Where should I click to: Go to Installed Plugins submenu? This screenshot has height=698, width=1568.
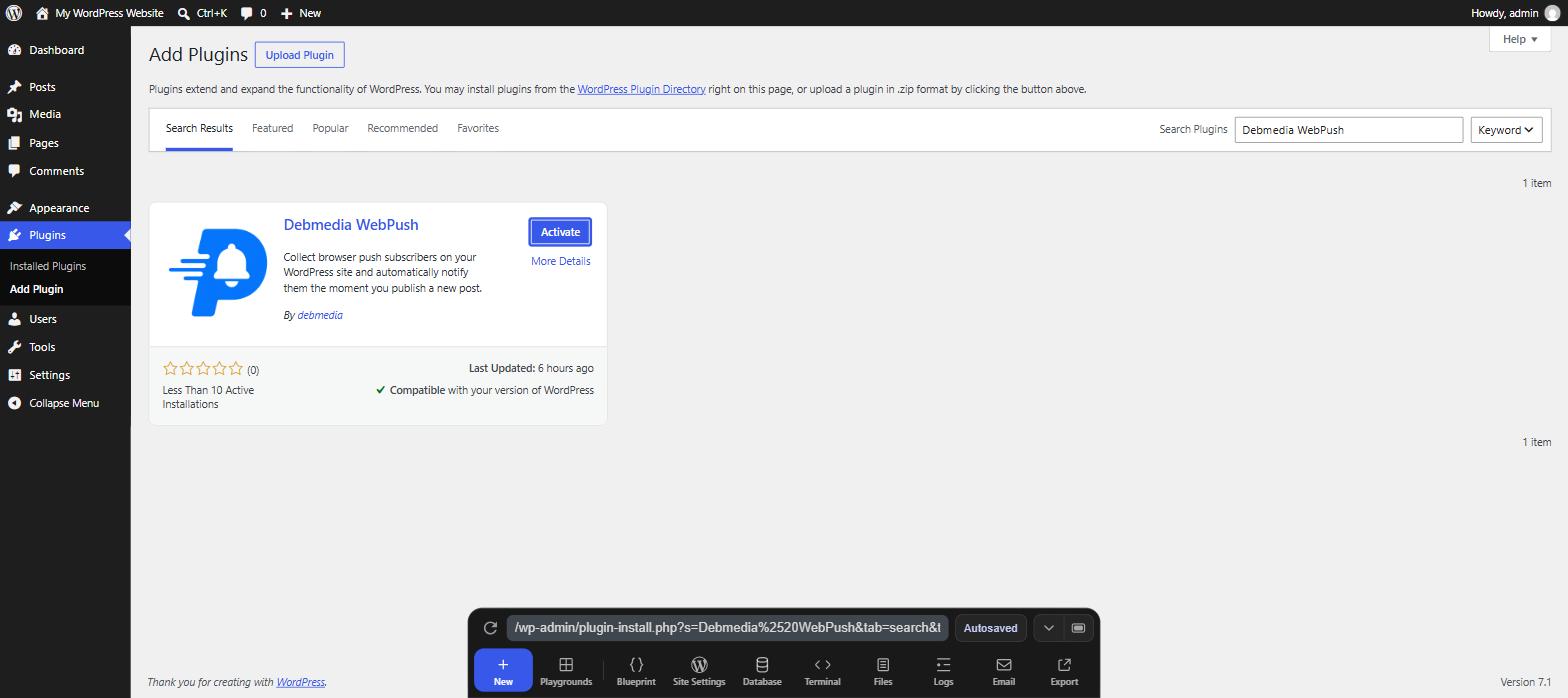[x=48, y=266]
